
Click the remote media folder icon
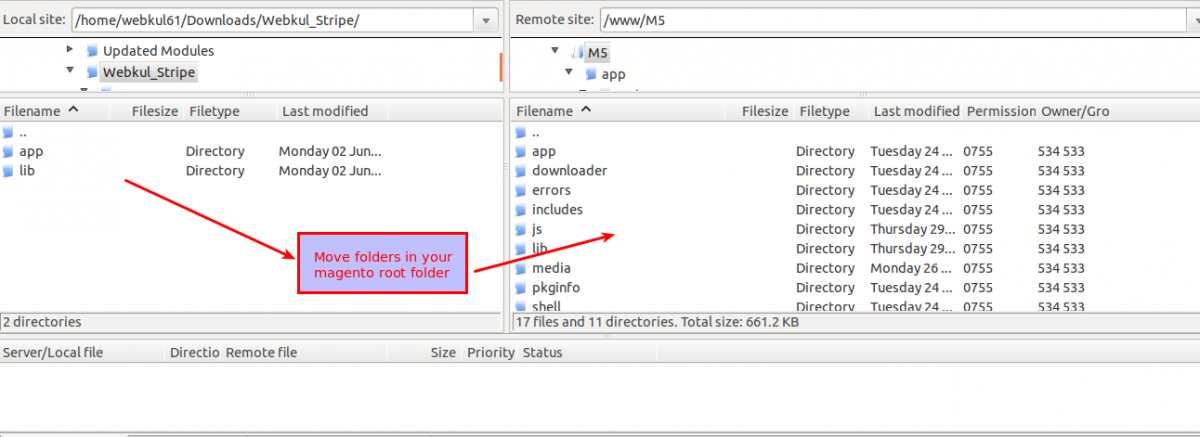point(520,268)
